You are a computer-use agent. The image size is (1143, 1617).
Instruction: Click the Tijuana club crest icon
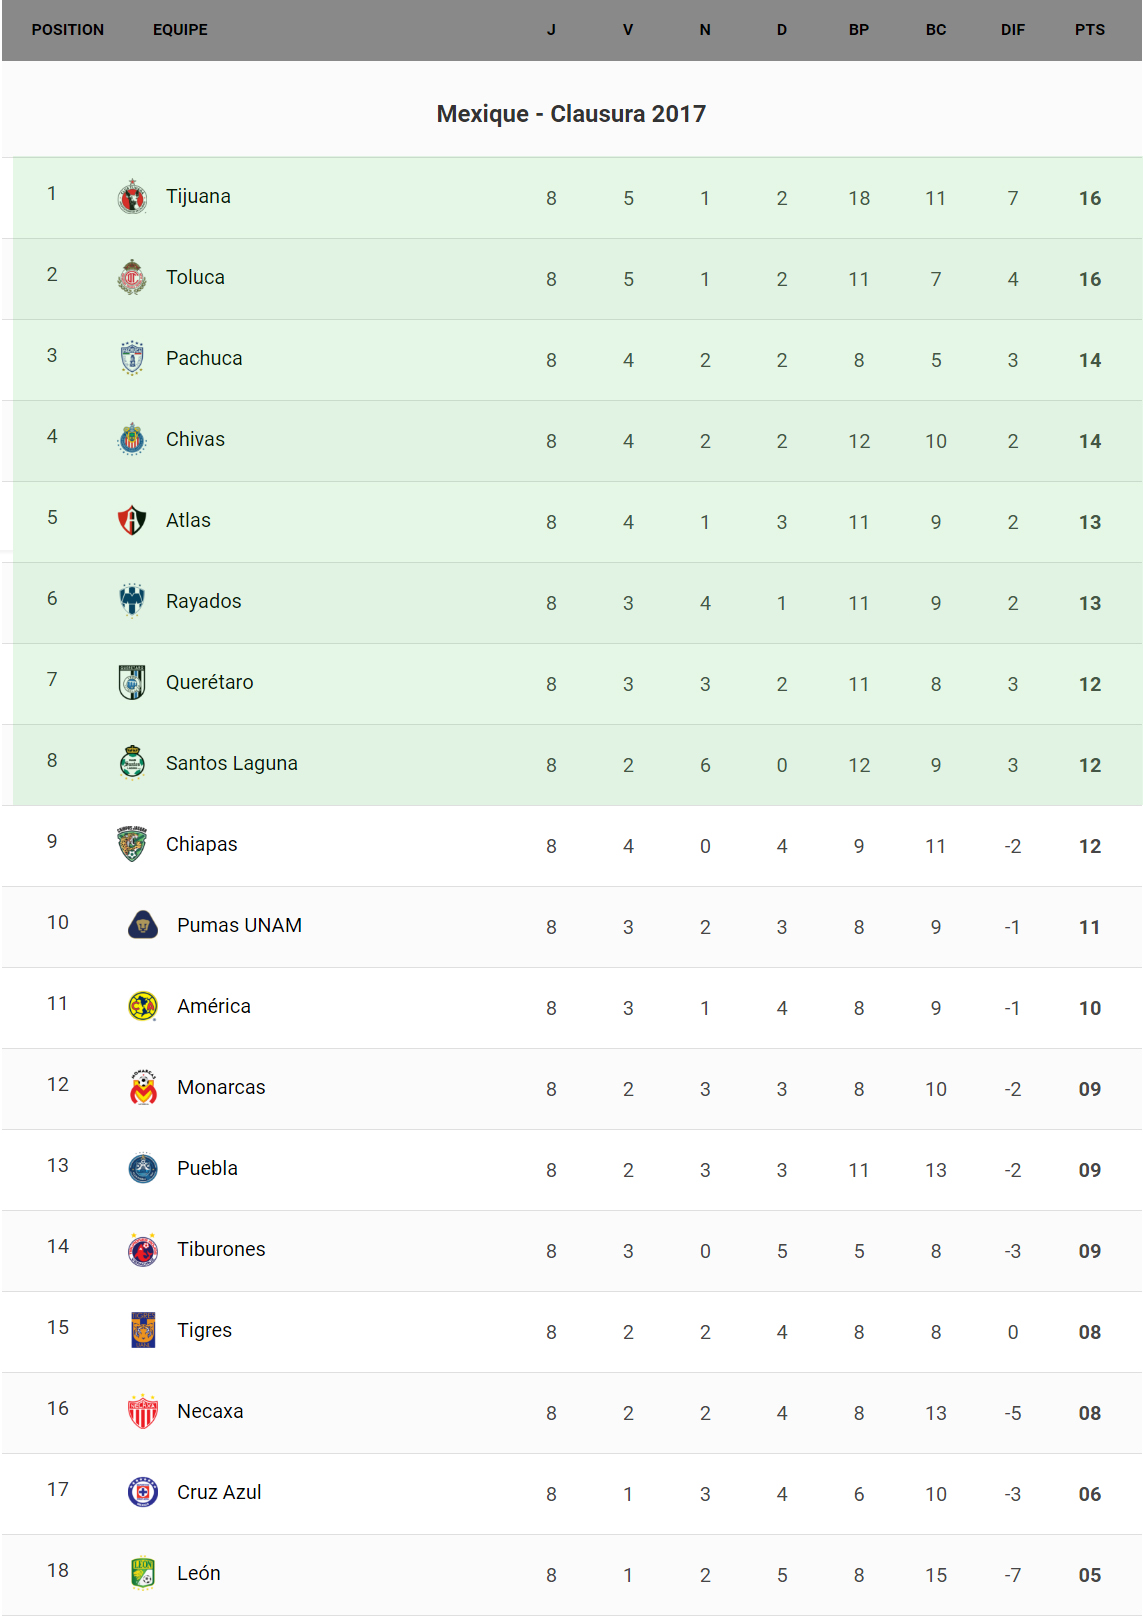(132, 197)
